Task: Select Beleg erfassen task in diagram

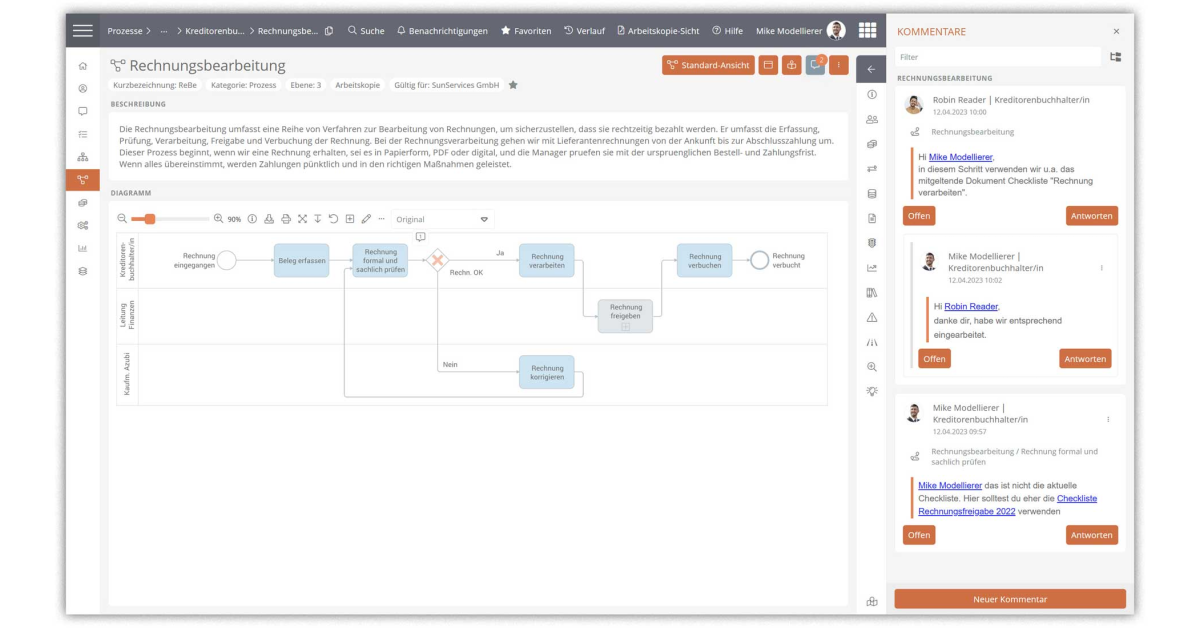Action: [301, 260]
